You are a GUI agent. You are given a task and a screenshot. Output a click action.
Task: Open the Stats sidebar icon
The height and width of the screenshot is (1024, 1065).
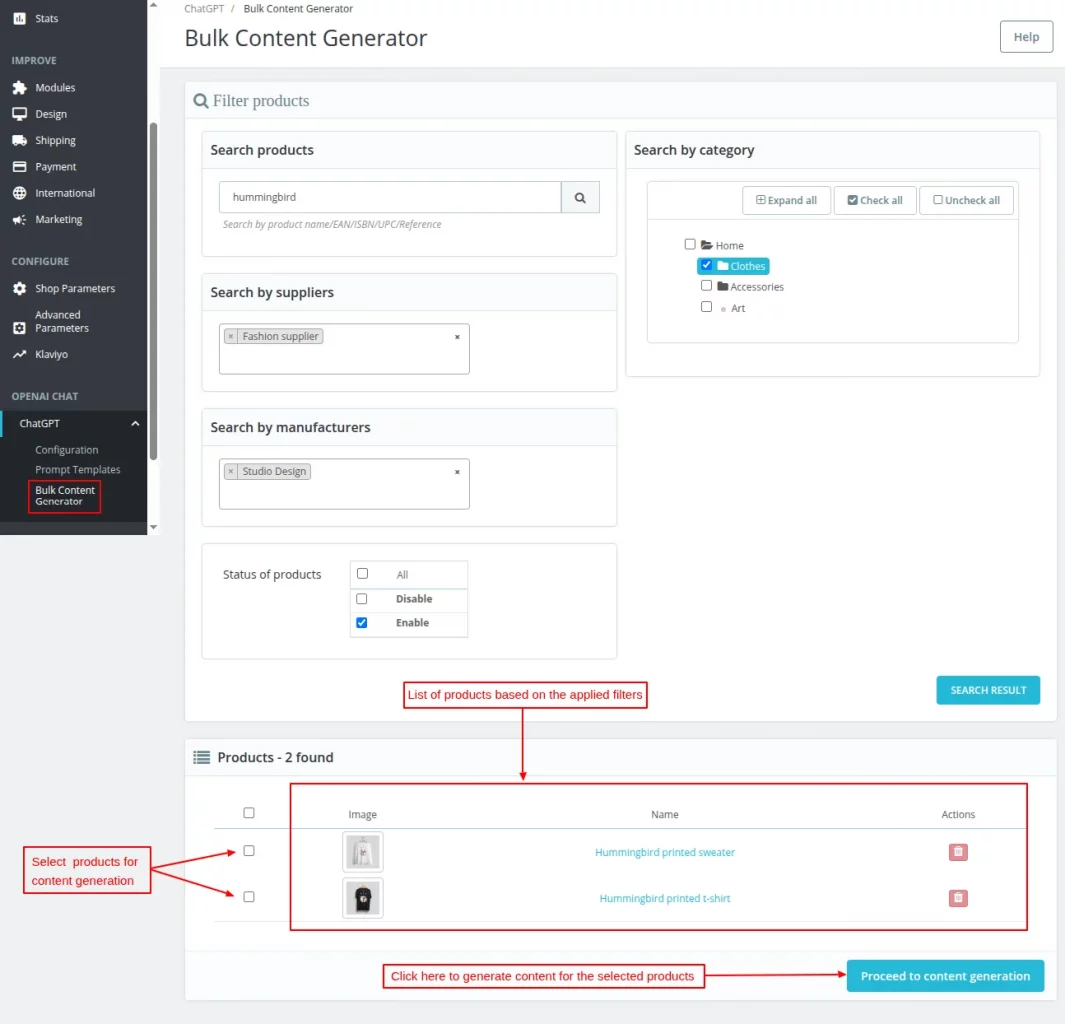(20, 18)
